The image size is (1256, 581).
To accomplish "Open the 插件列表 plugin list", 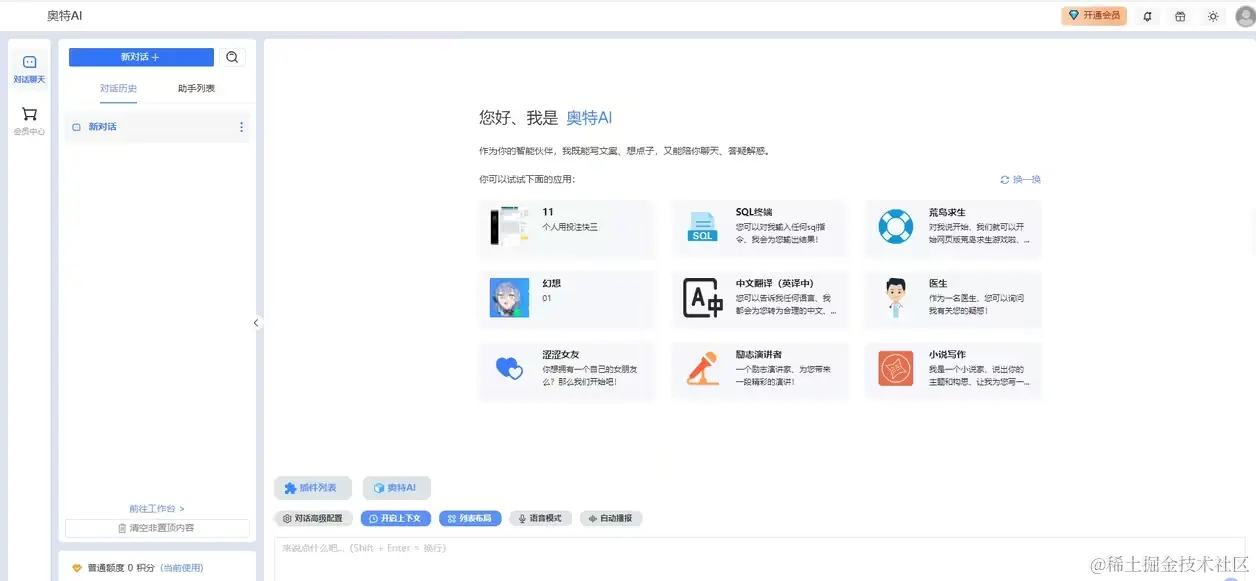I will point(313,488).
